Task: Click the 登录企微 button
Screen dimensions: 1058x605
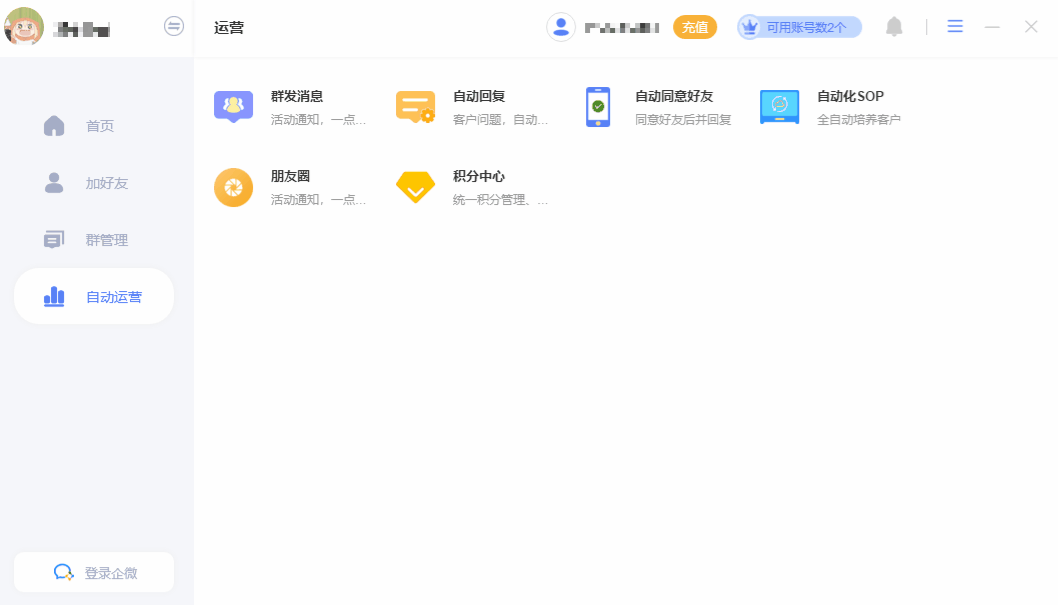Action: [94, 572]
